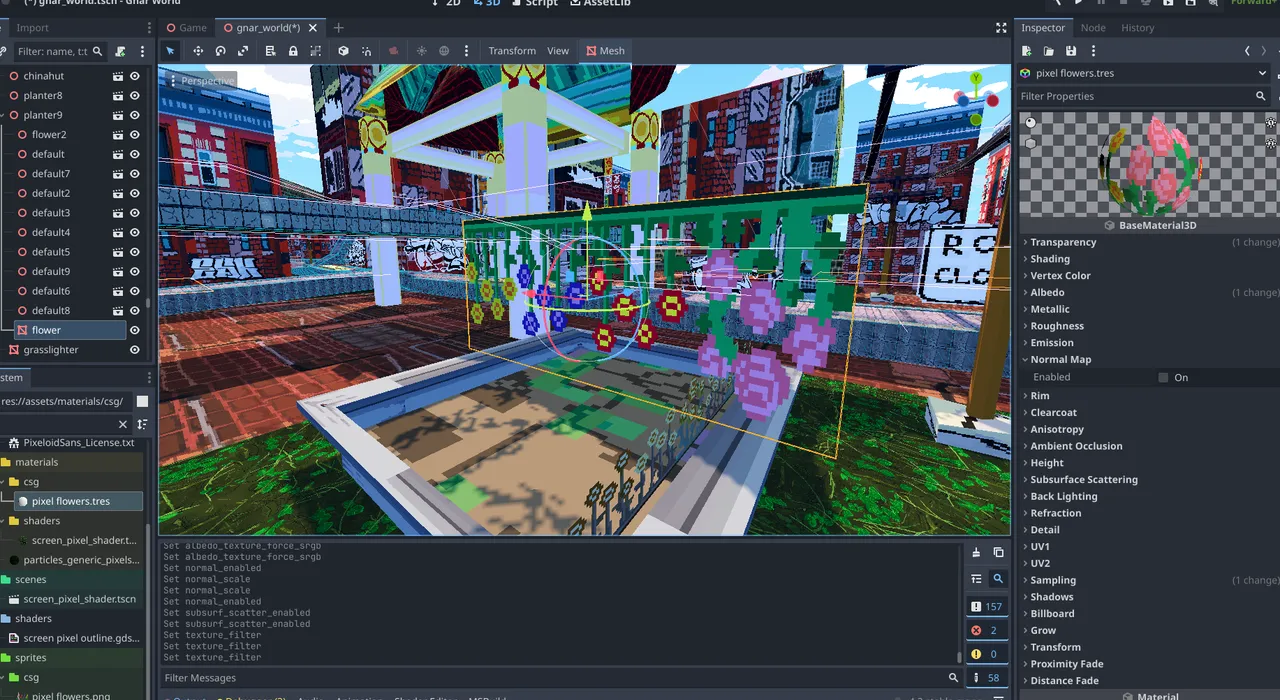This screenshot has height=700, width=1280.
Task: Toggle standard messages filter showing 157
Action: 986,607
